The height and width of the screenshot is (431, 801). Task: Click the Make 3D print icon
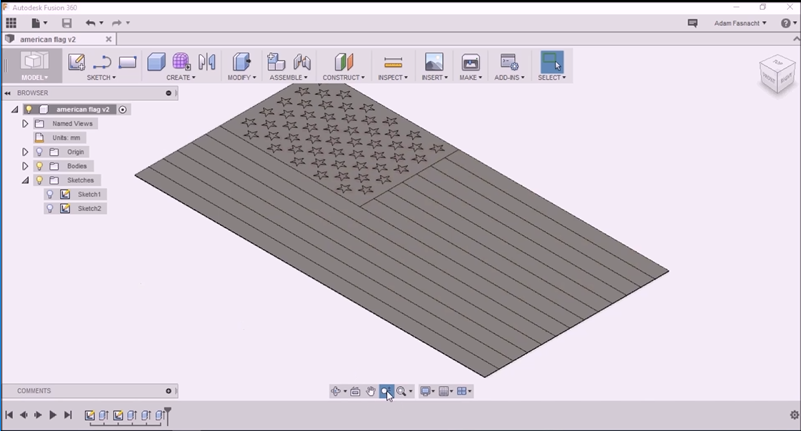(470, 62)
